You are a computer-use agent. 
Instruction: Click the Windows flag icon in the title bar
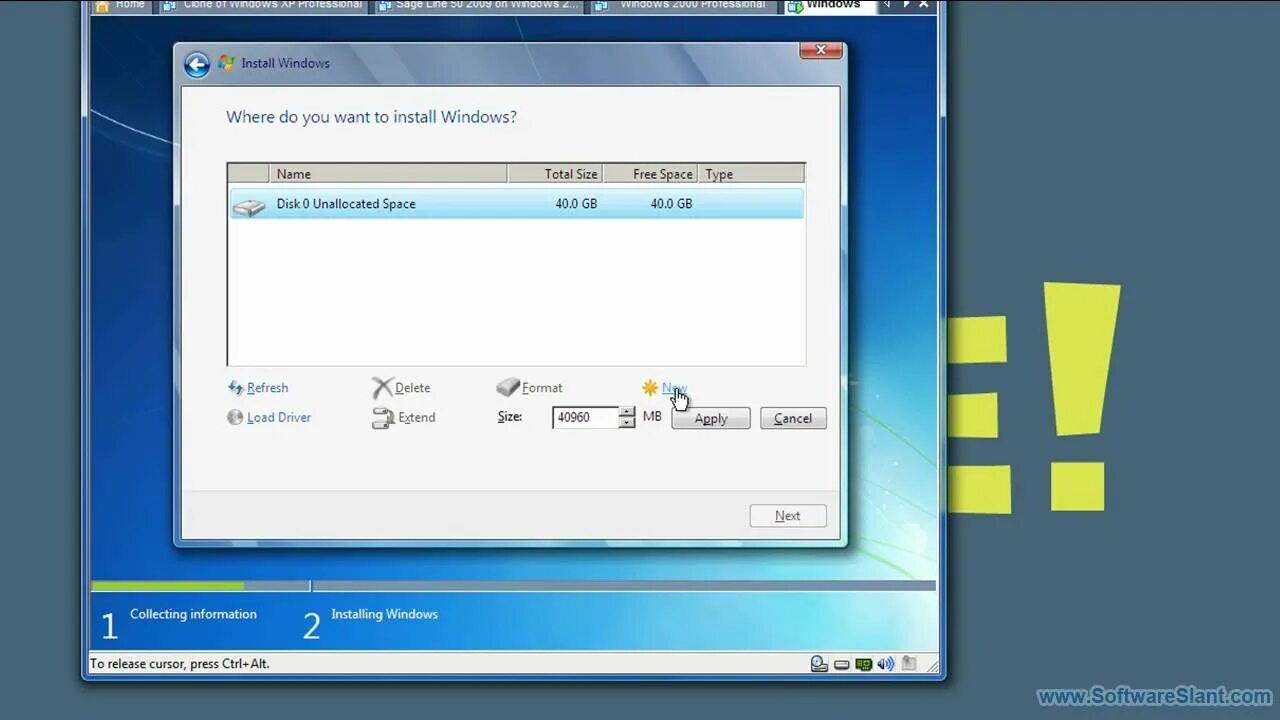click(x=226, y=63)
